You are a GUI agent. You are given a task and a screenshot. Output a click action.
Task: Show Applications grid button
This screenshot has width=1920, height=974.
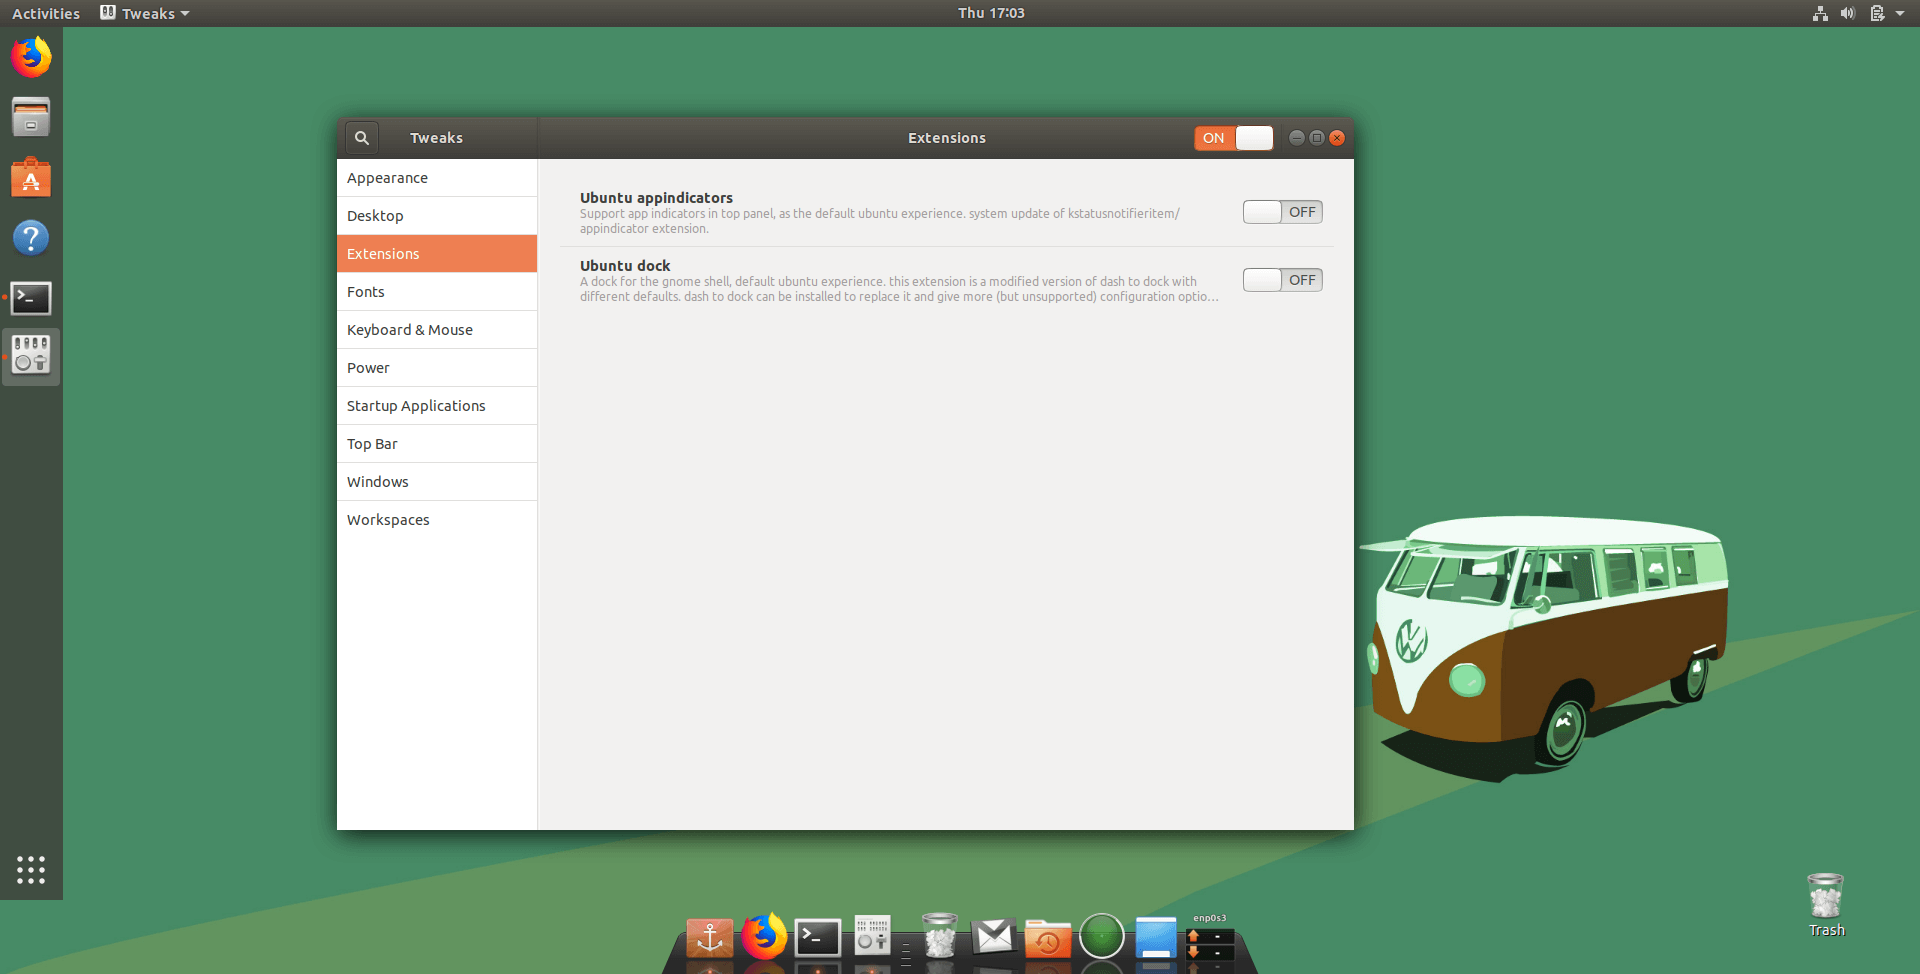coord(31,870)
